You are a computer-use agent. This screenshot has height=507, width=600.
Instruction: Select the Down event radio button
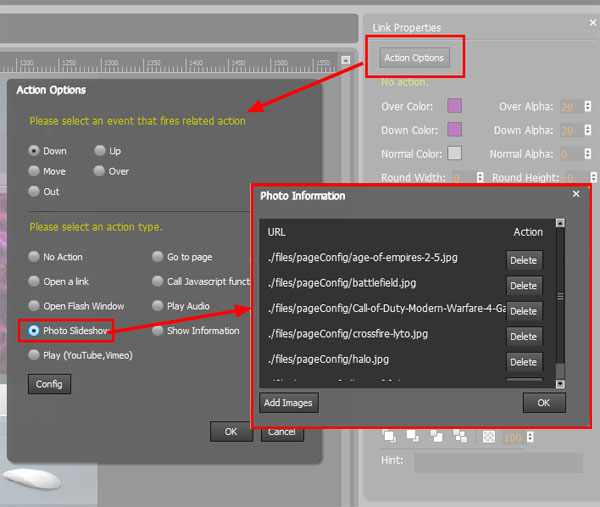click(x=34, y=151)
